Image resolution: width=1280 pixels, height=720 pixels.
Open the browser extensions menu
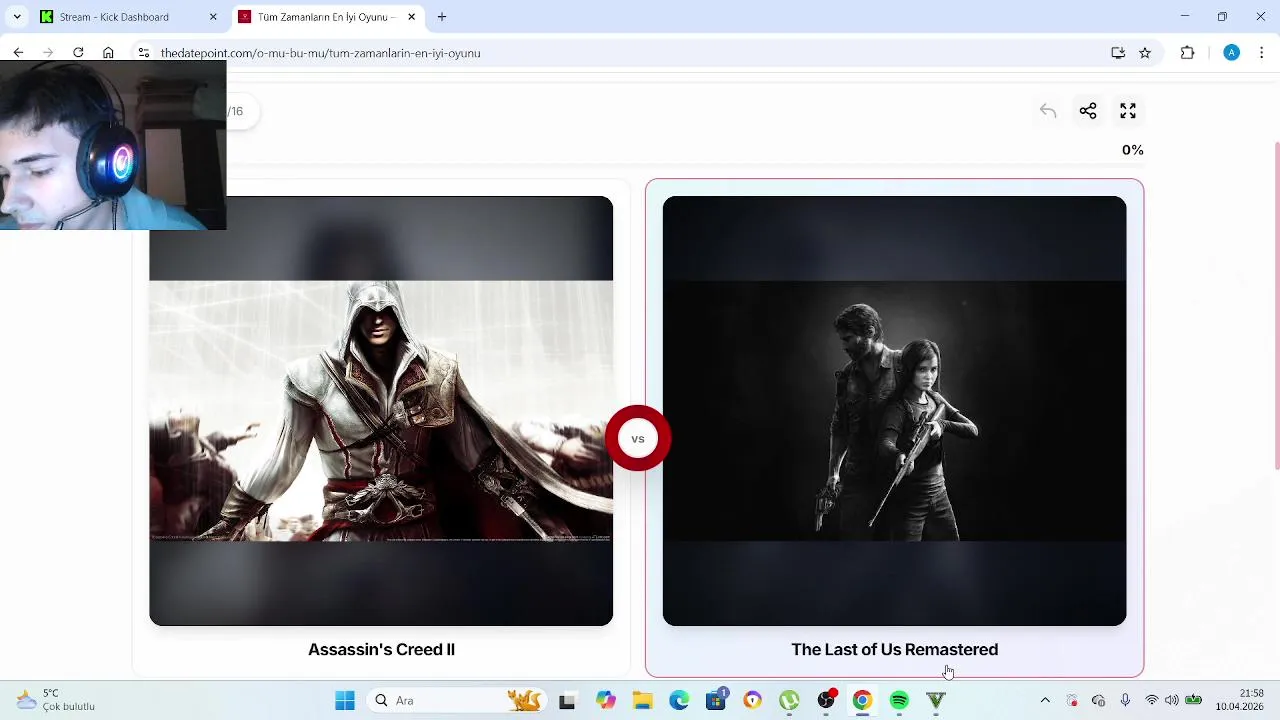click(1188, 53)
